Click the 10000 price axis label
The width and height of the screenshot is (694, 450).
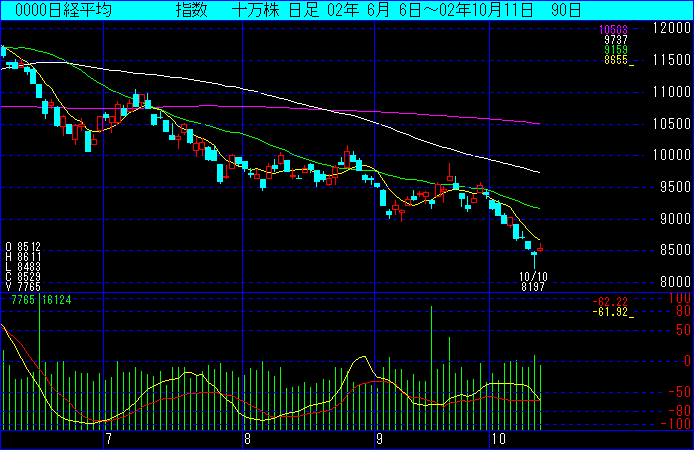click(x=672, y=155)
